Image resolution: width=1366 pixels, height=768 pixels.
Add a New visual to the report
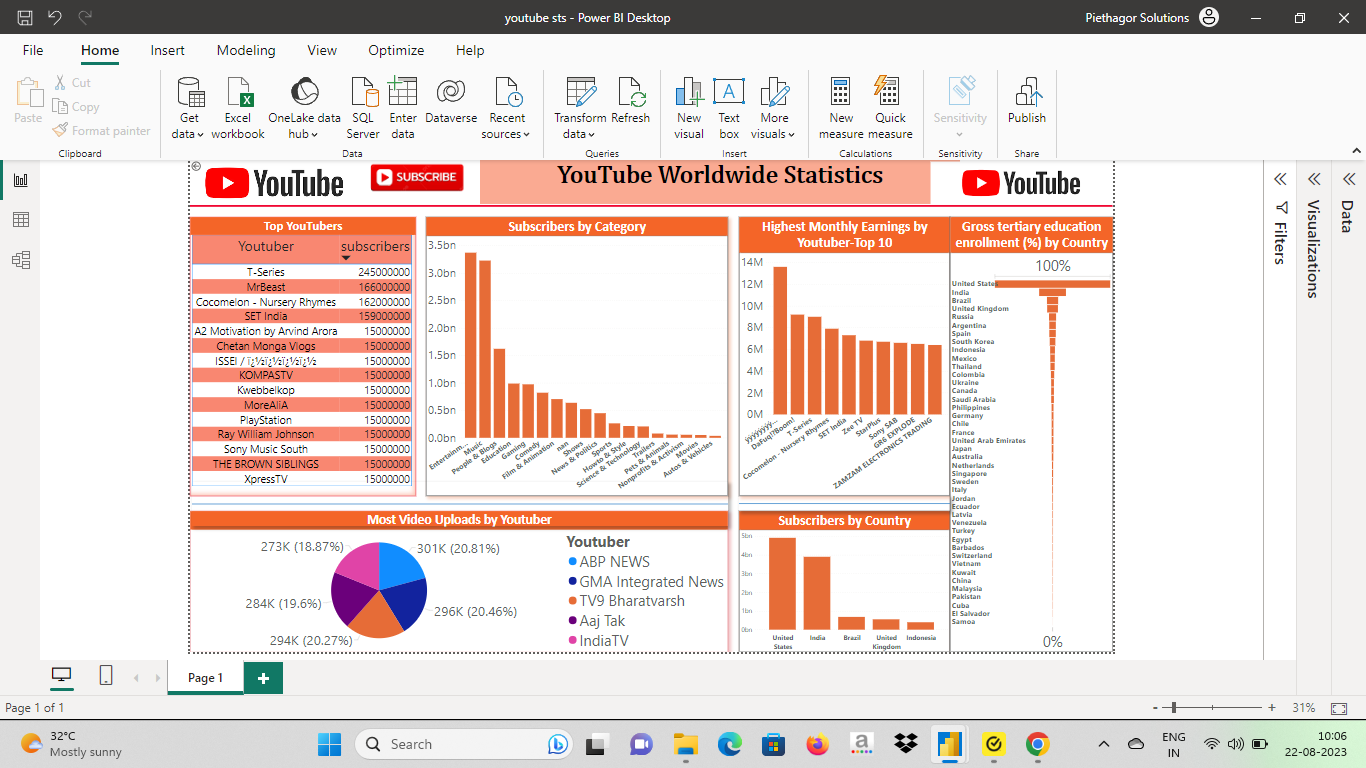pyautogui.click(x=688, y=105)
